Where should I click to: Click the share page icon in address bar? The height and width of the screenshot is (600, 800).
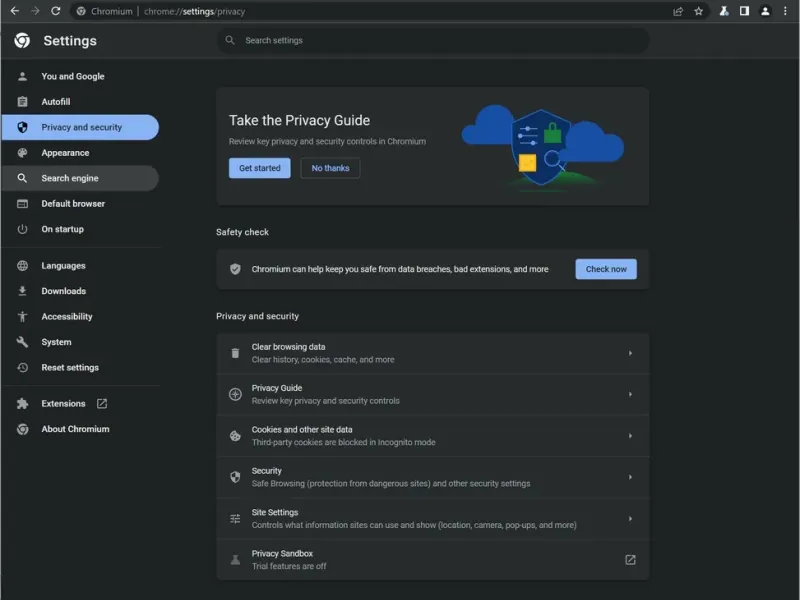[x=679, y=11]
